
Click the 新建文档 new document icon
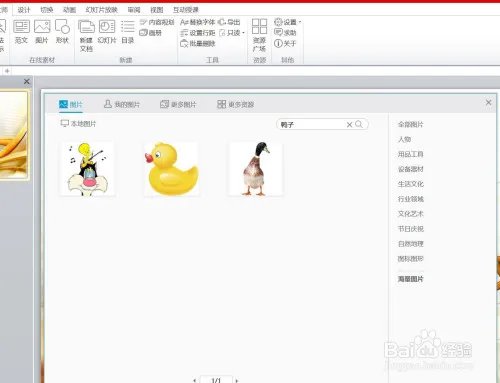point(86,36)
